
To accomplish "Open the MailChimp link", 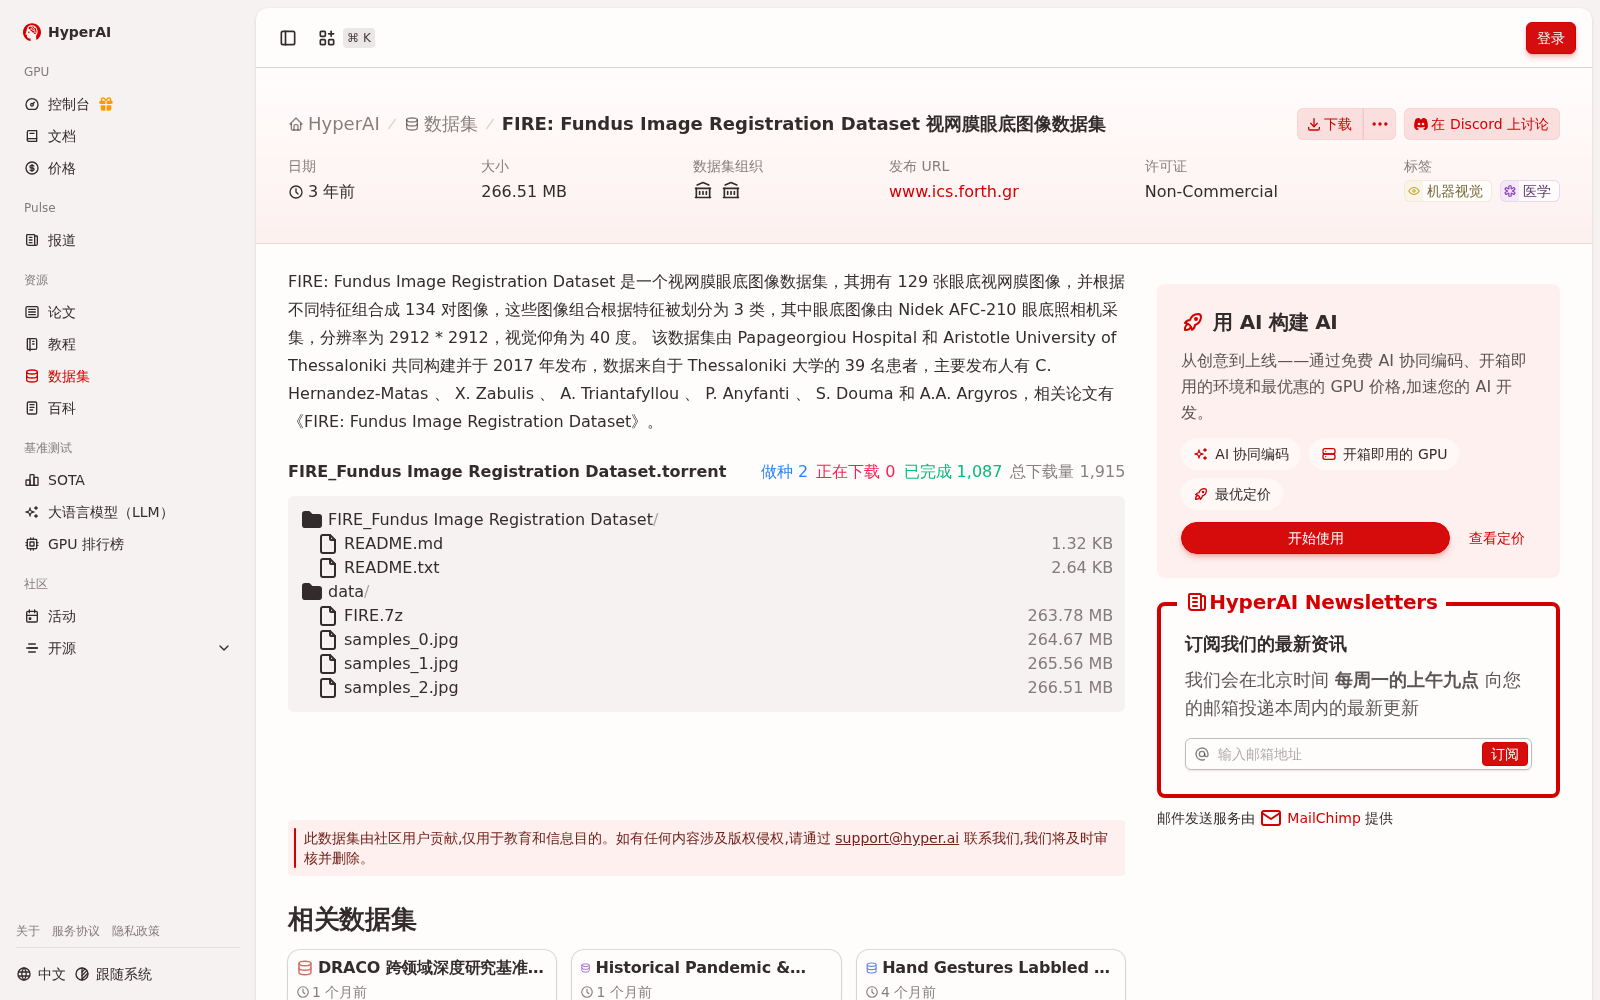I will pos(1324,818).
